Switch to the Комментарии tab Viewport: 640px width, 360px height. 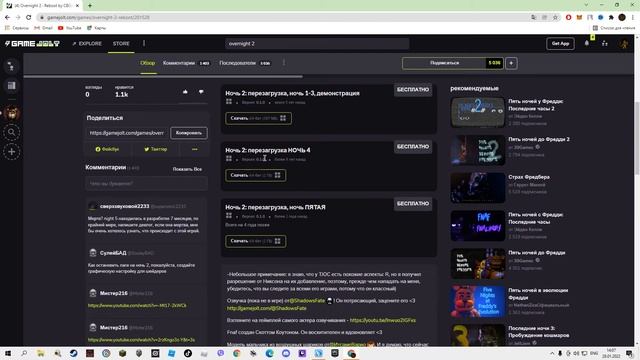186,63
